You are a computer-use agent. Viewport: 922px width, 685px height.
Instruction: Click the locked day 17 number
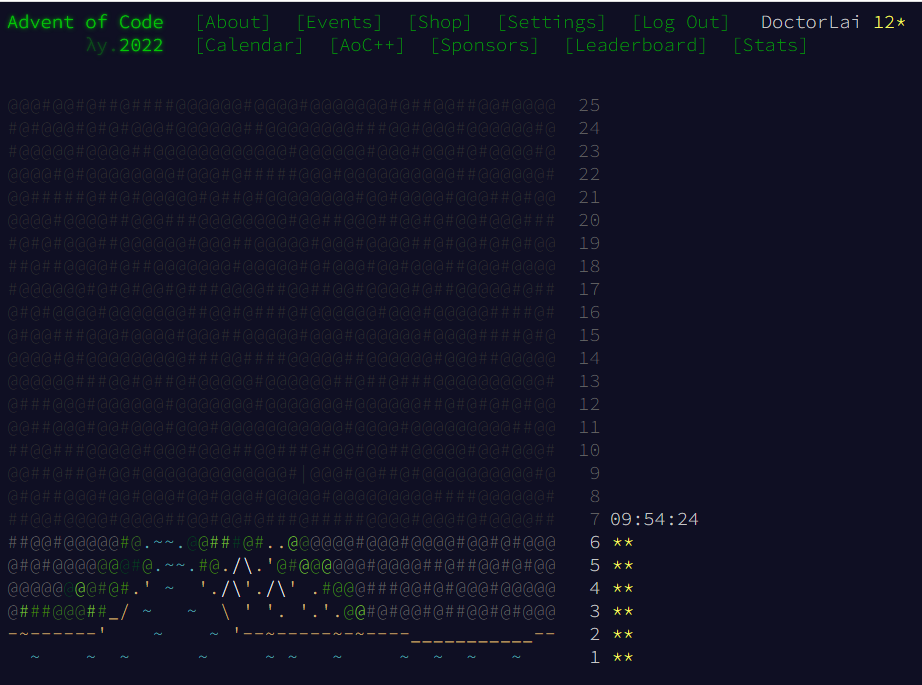[x=589, y=289]
